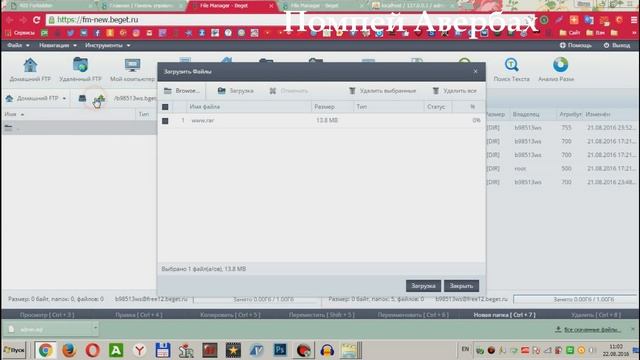Image resolution: width=640 pixels, height=360 pixels.
Task: Open Firefox from the taskbar
Action: (69, 350)
